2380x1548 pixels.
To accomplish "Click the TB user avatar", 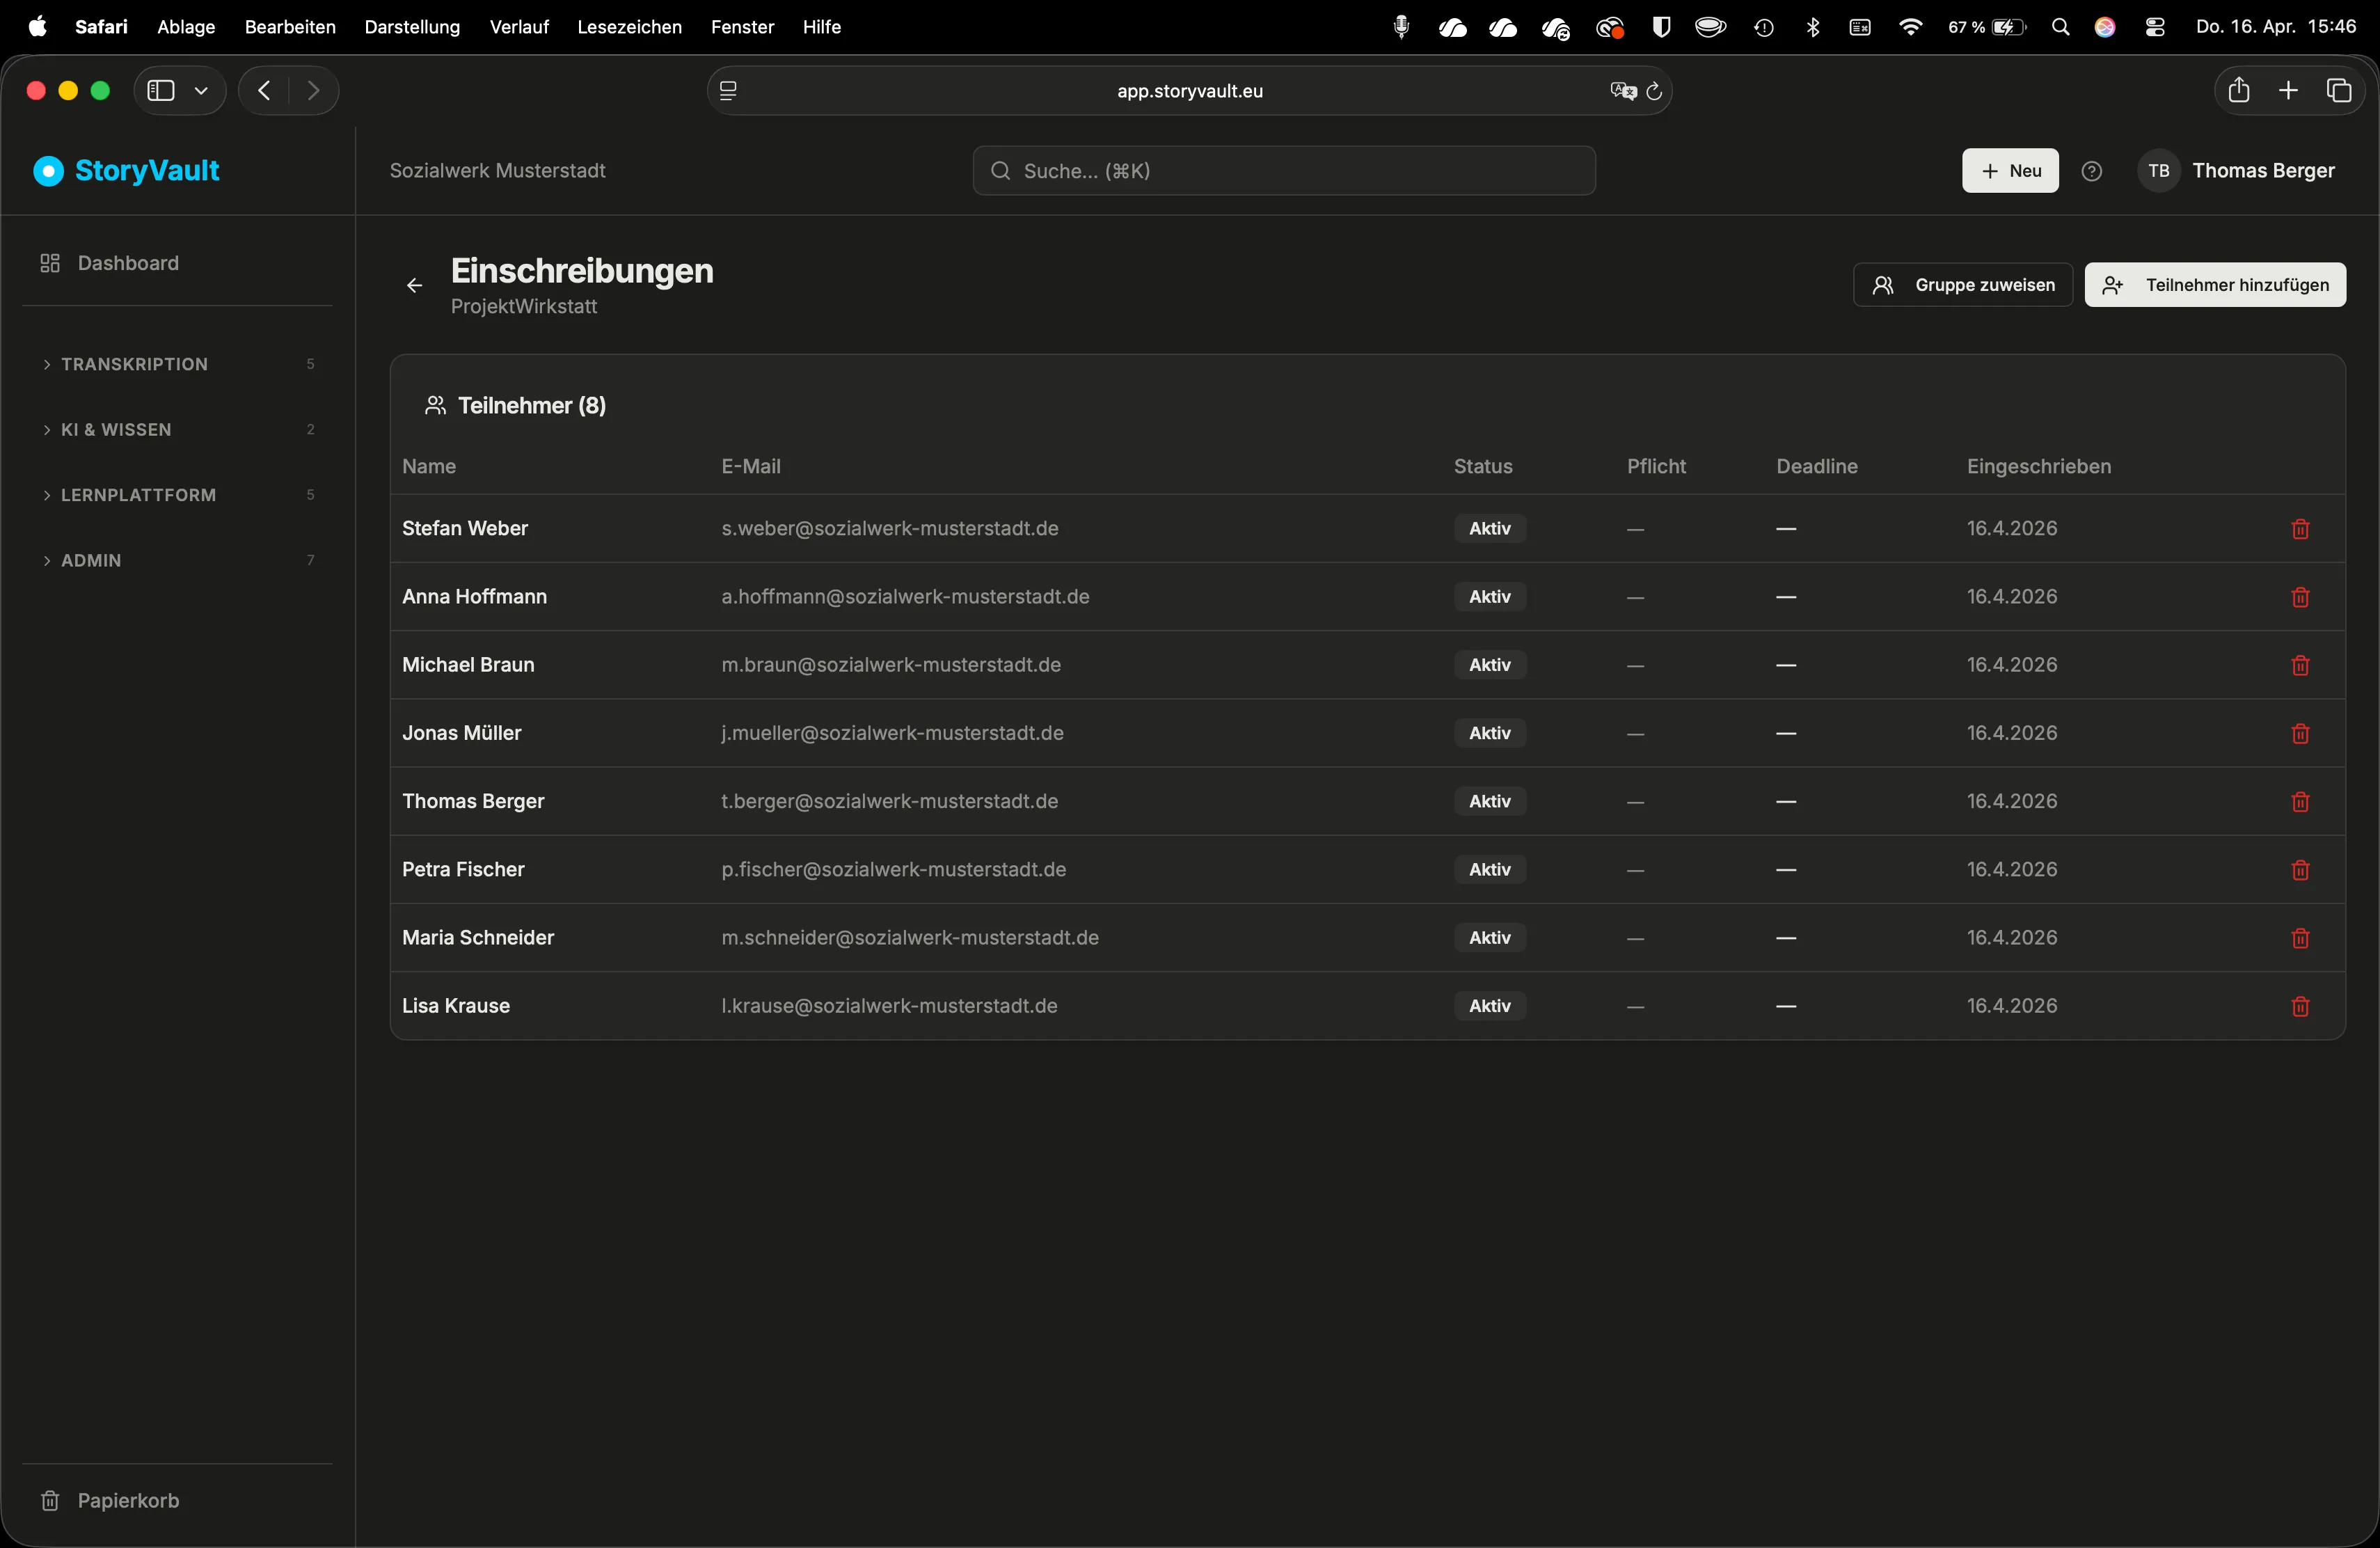I will point(2158,171).
